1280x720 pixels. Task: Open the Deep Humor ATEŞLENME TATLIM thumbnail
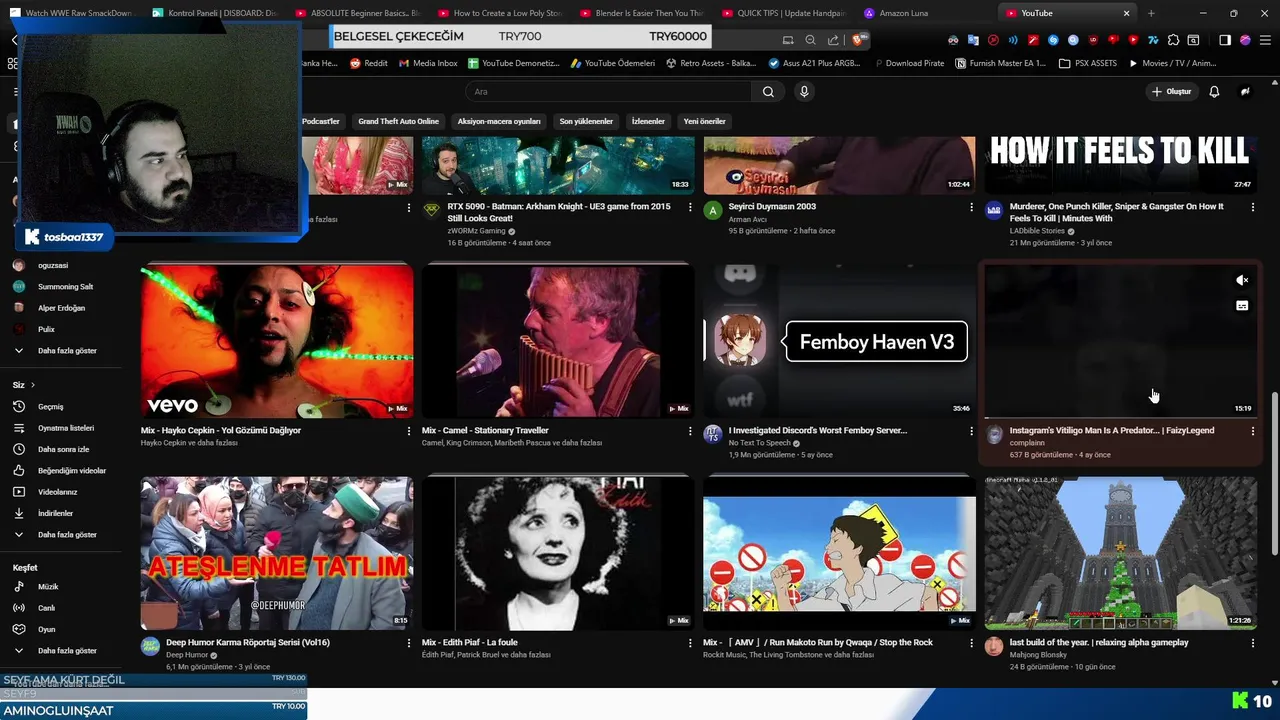click(277, 553)
